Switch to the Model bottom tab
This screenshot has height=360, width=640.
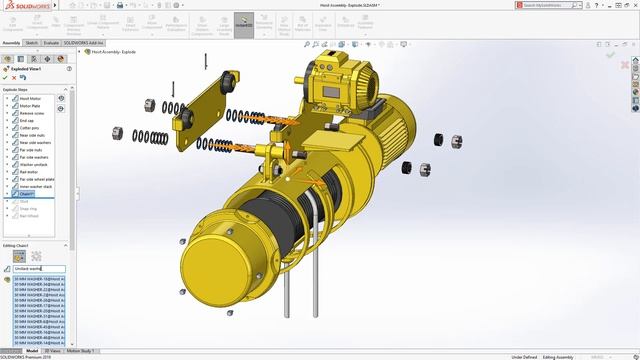(32, 351)
